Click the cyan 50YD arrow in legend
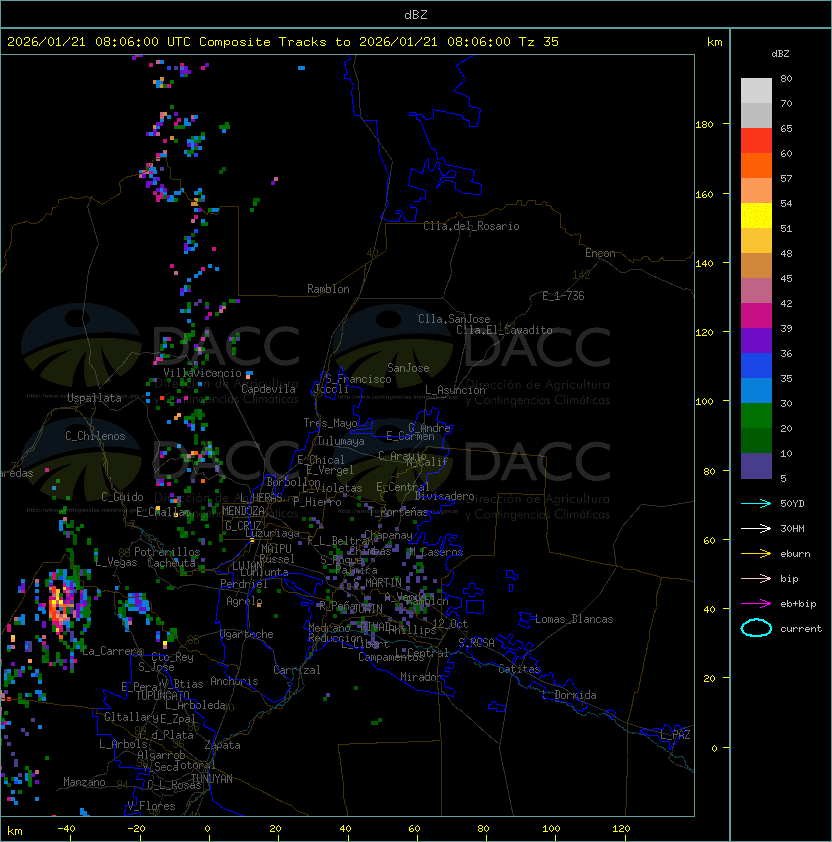The image size is (832, 842). pos(756,503)
